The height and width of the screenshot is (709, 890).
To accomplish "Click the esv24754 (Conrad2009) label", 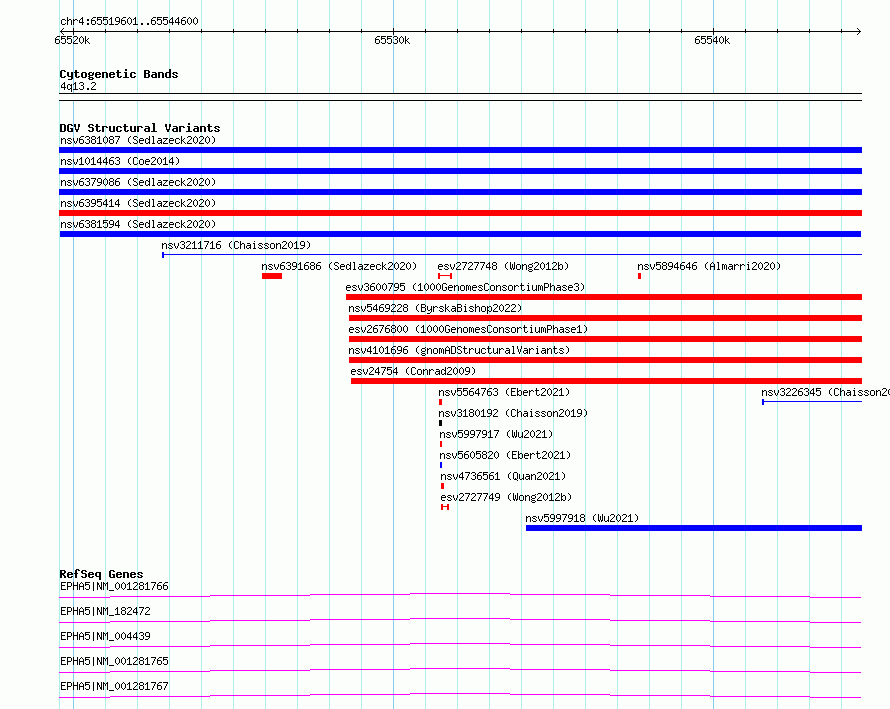I will coord(413,371).
